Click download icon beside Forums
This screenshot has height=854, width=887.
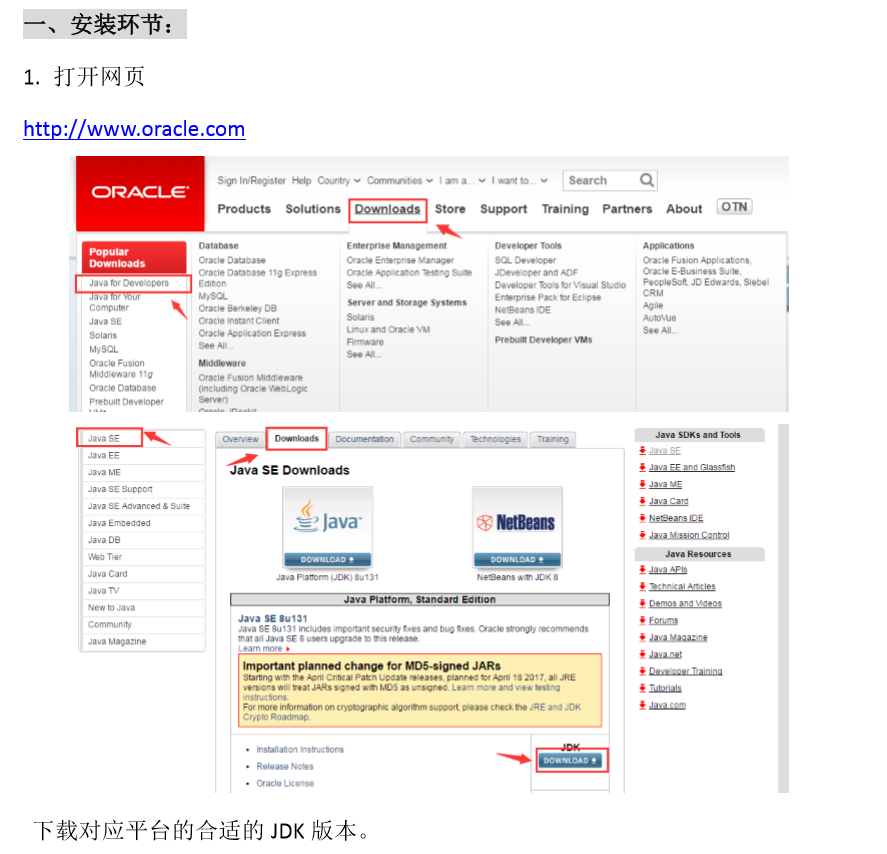pyautogui.click(x=642, y=620)
